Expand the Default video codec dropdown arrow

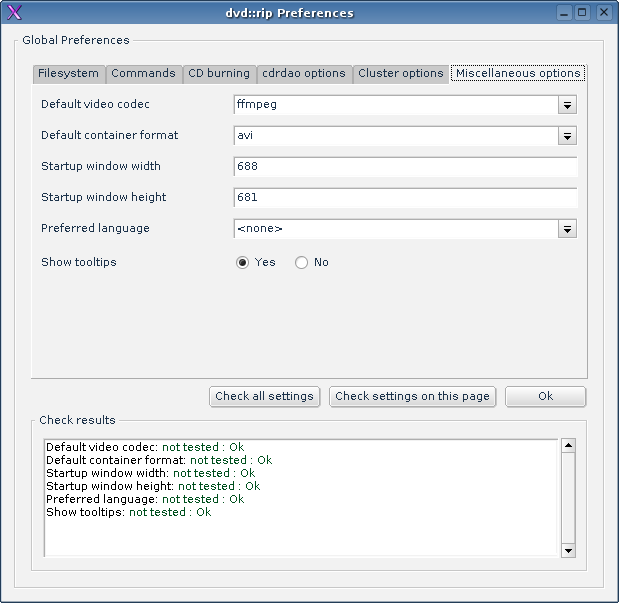coord(567,105)
